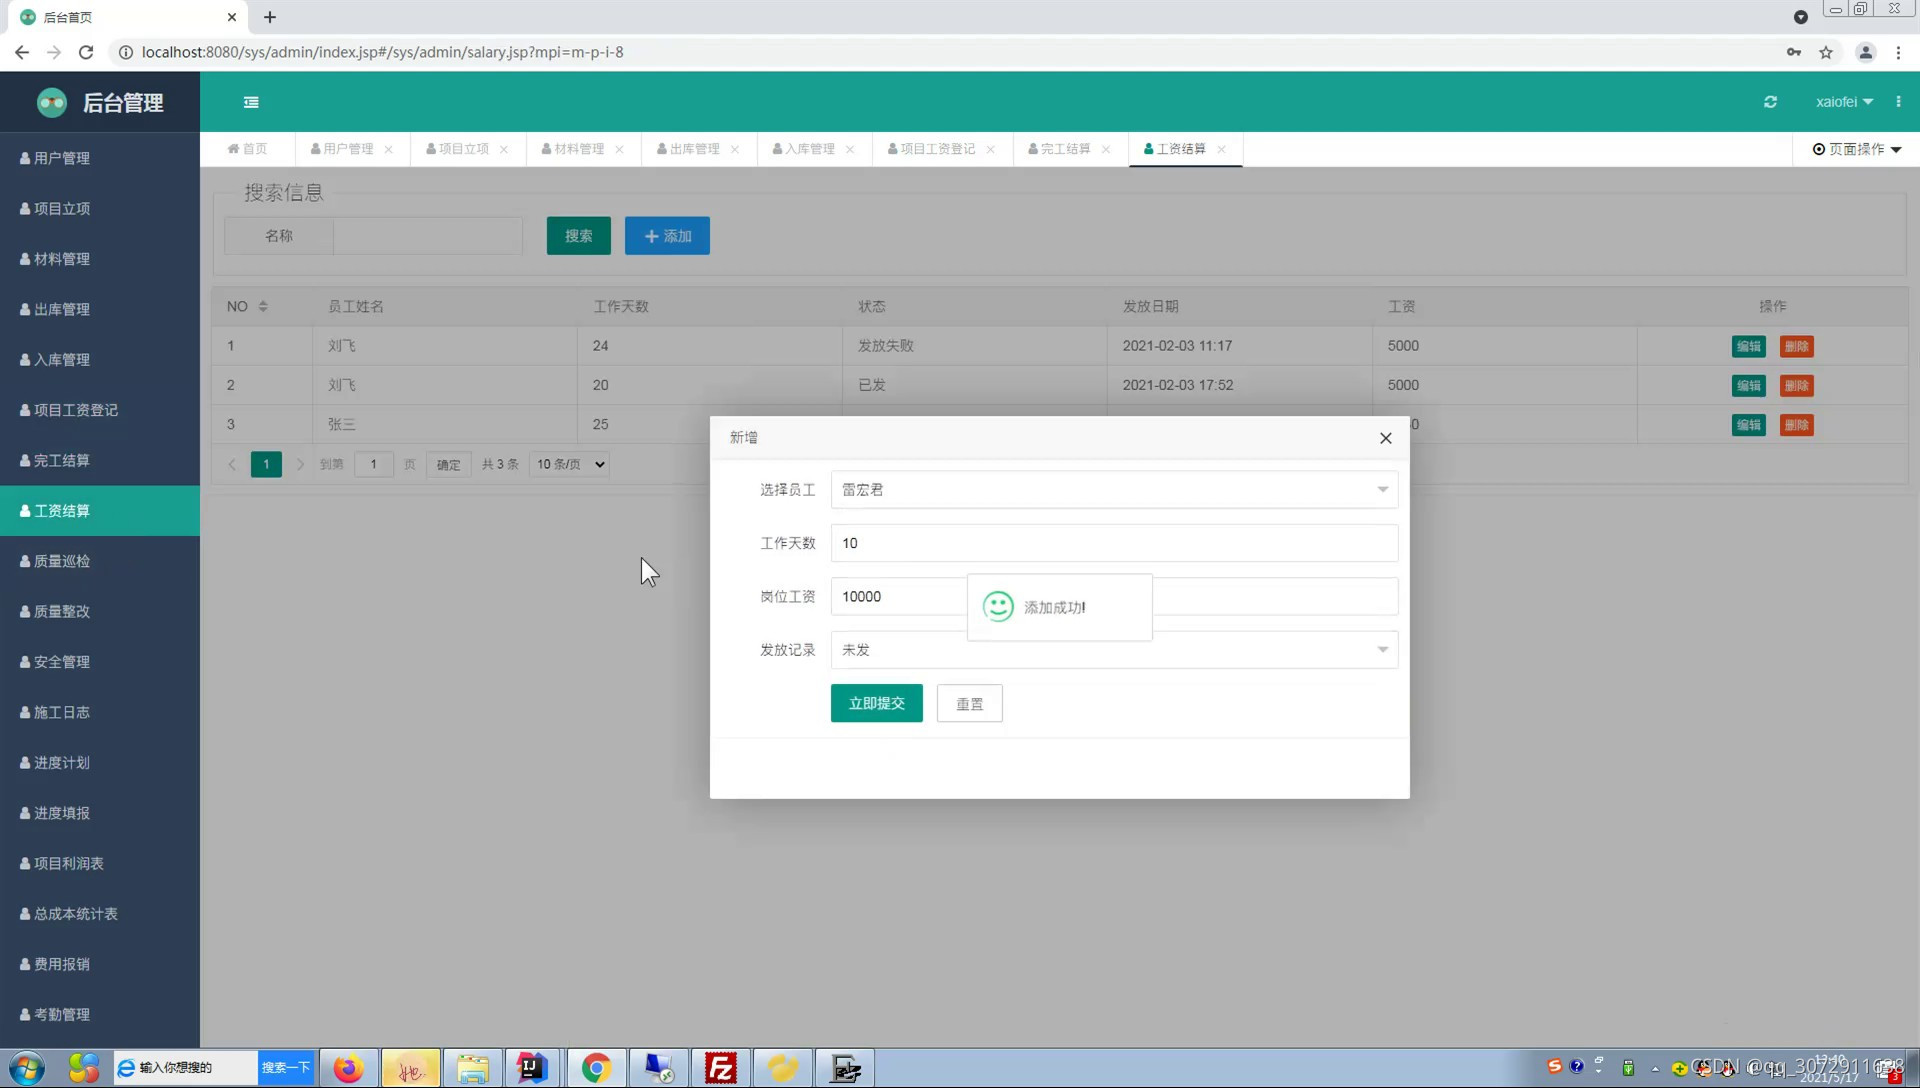Open the browser profile icon
Viewport: 1920px width, 1088px height.
[x=1865, y=52]
